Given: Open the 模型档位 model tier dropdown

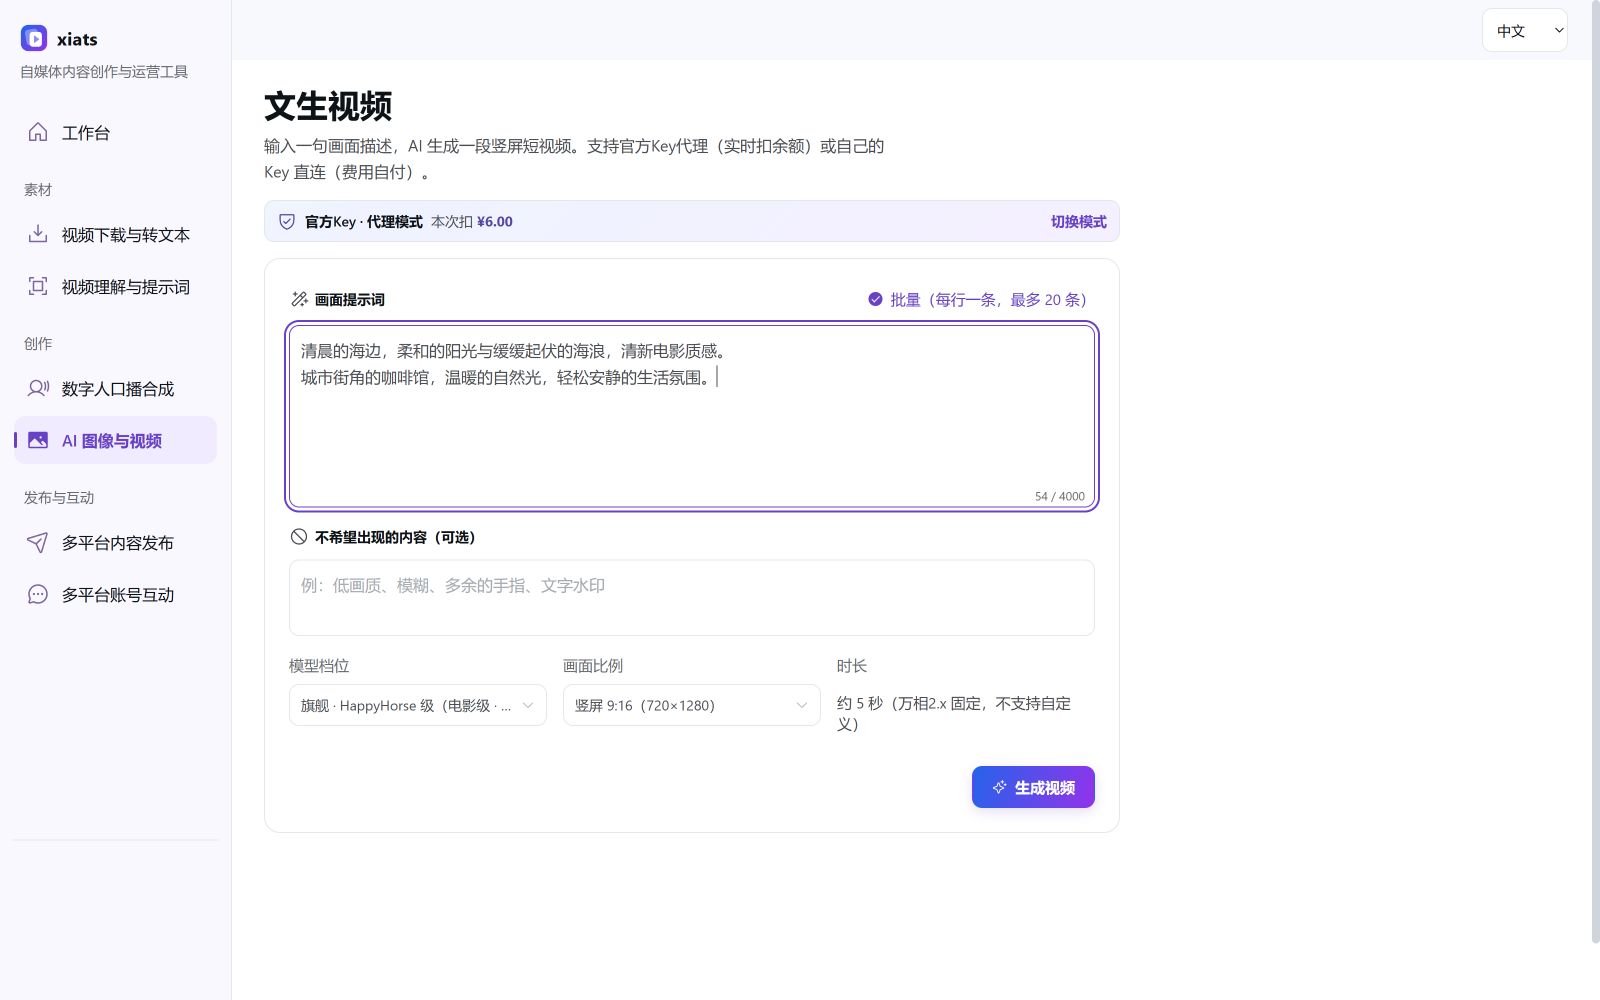Looking at the screenshot, I should pyautogui.click(x=418, y=705).
